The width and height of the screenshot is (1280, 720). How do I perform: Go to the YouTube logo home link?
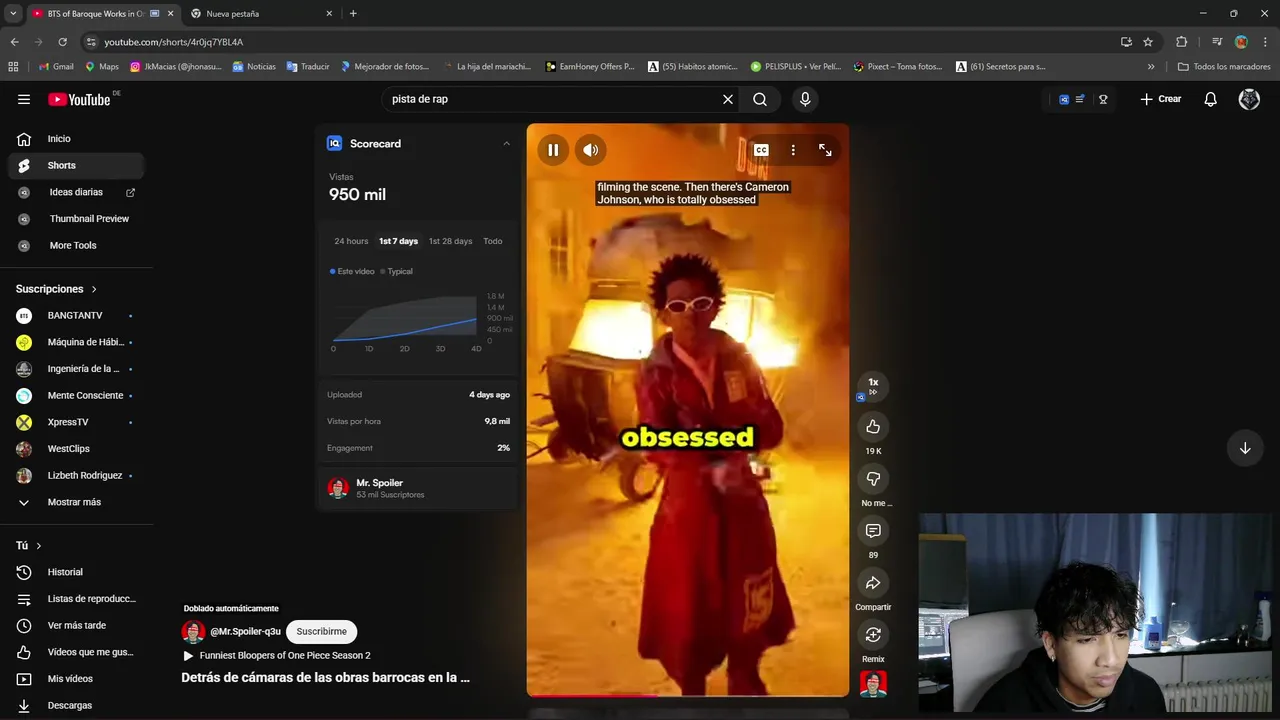(x=79, y=99)
